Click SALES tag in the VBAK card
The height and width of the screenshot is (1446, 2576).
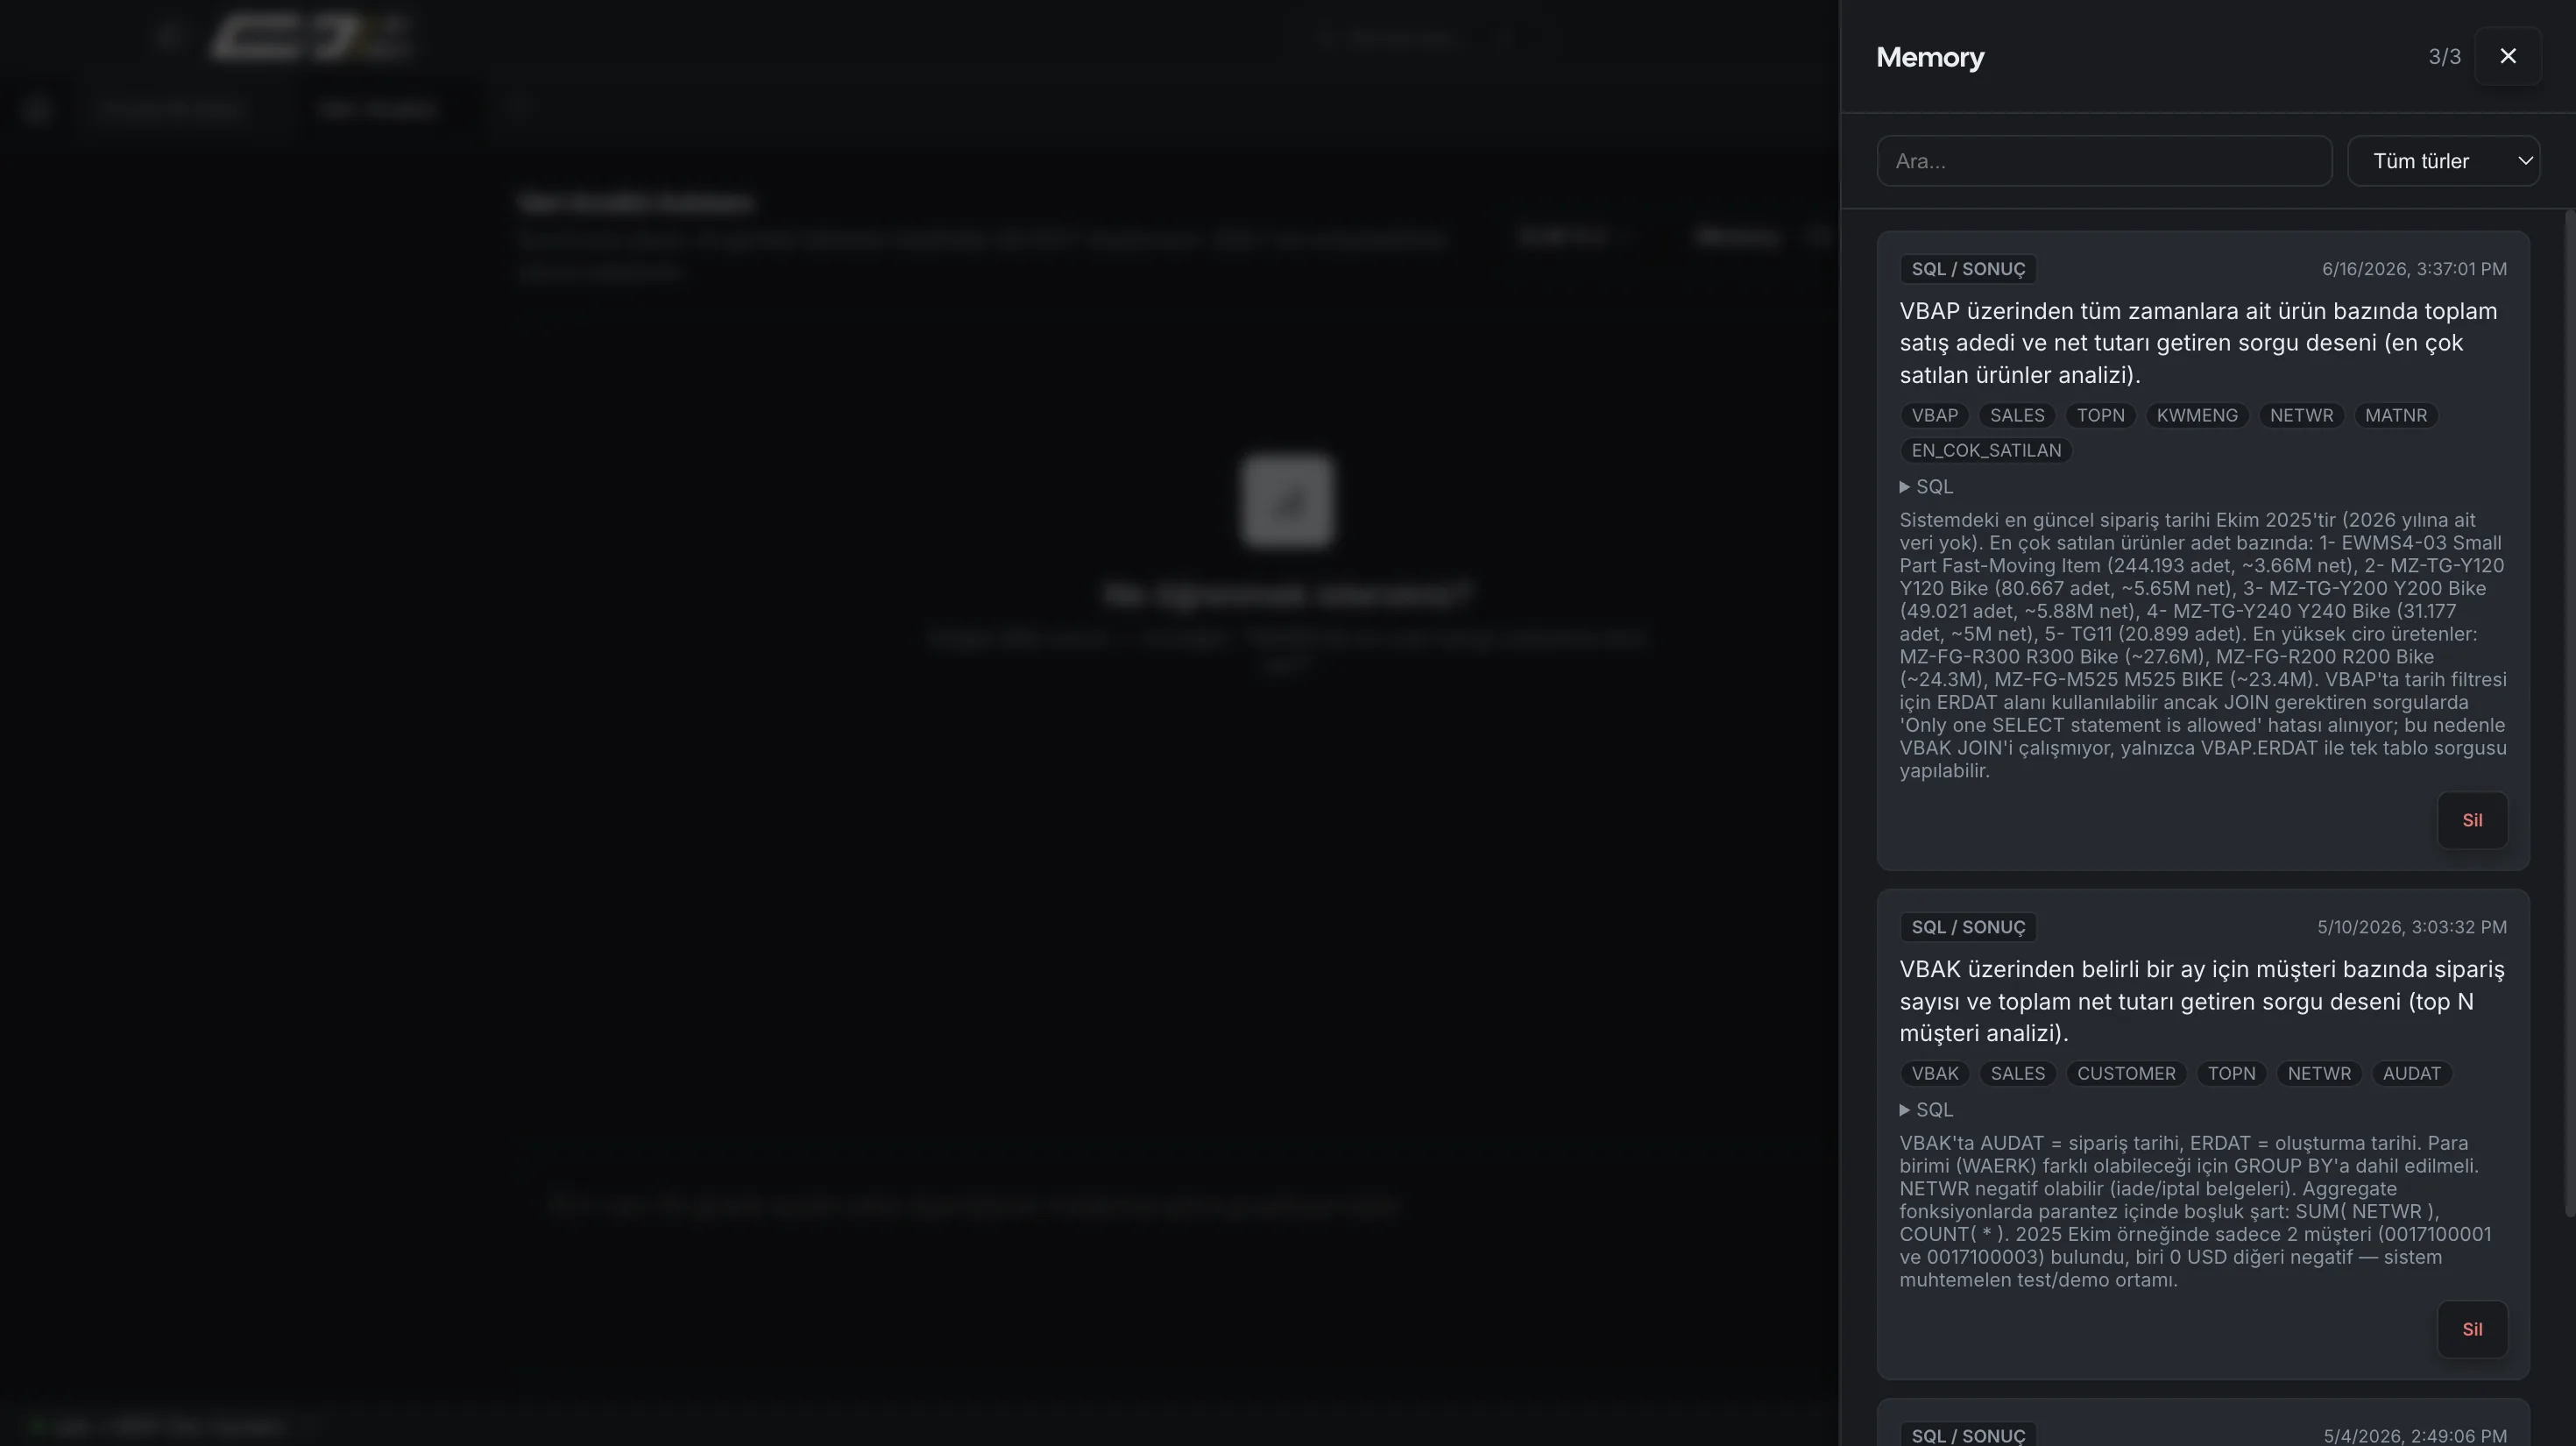pyautogui.click(x=2017, y=1074)
